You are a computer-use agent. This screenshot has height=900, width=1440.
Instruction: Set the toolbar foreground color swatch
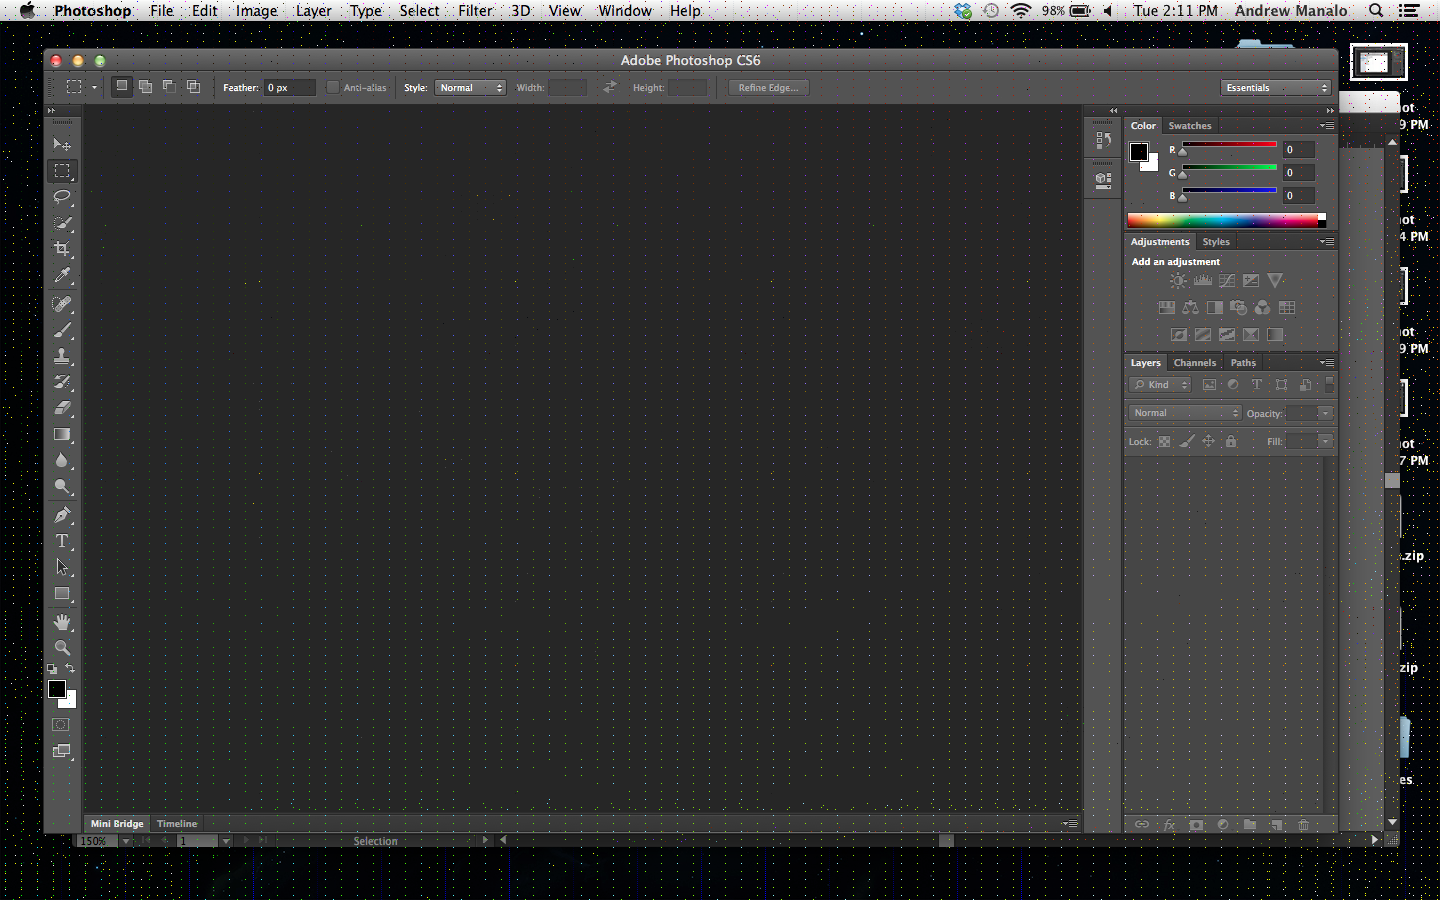[57, 689]
